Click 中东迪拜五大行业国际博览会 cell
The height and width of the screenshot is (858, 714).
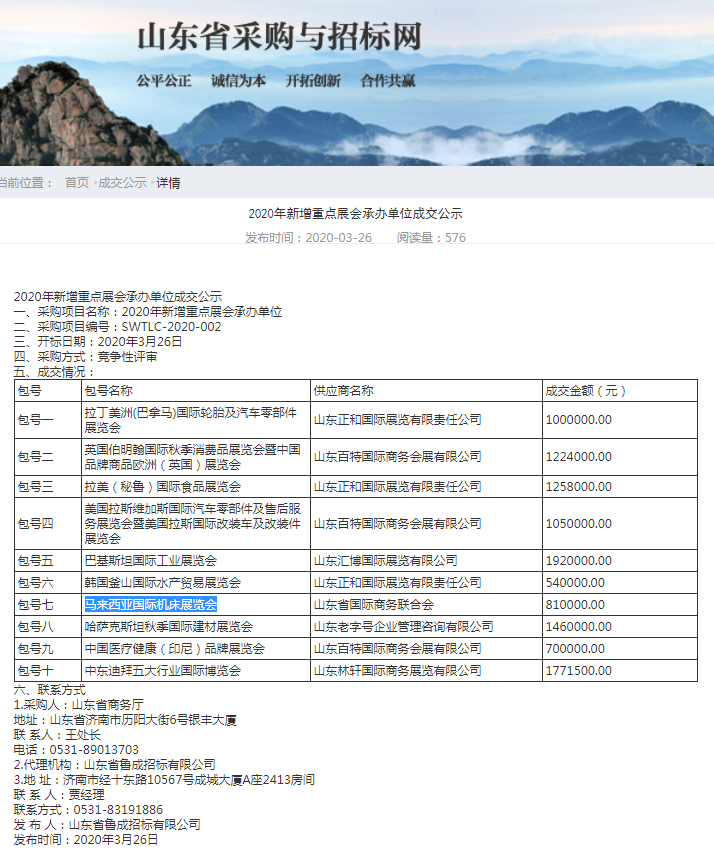click(196, 670)
